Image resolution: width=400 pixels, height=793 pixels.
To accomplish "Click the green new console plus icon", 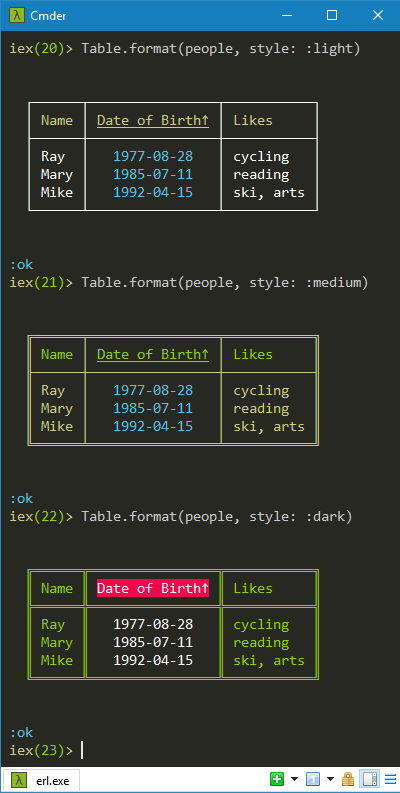I will click(277, 779).
